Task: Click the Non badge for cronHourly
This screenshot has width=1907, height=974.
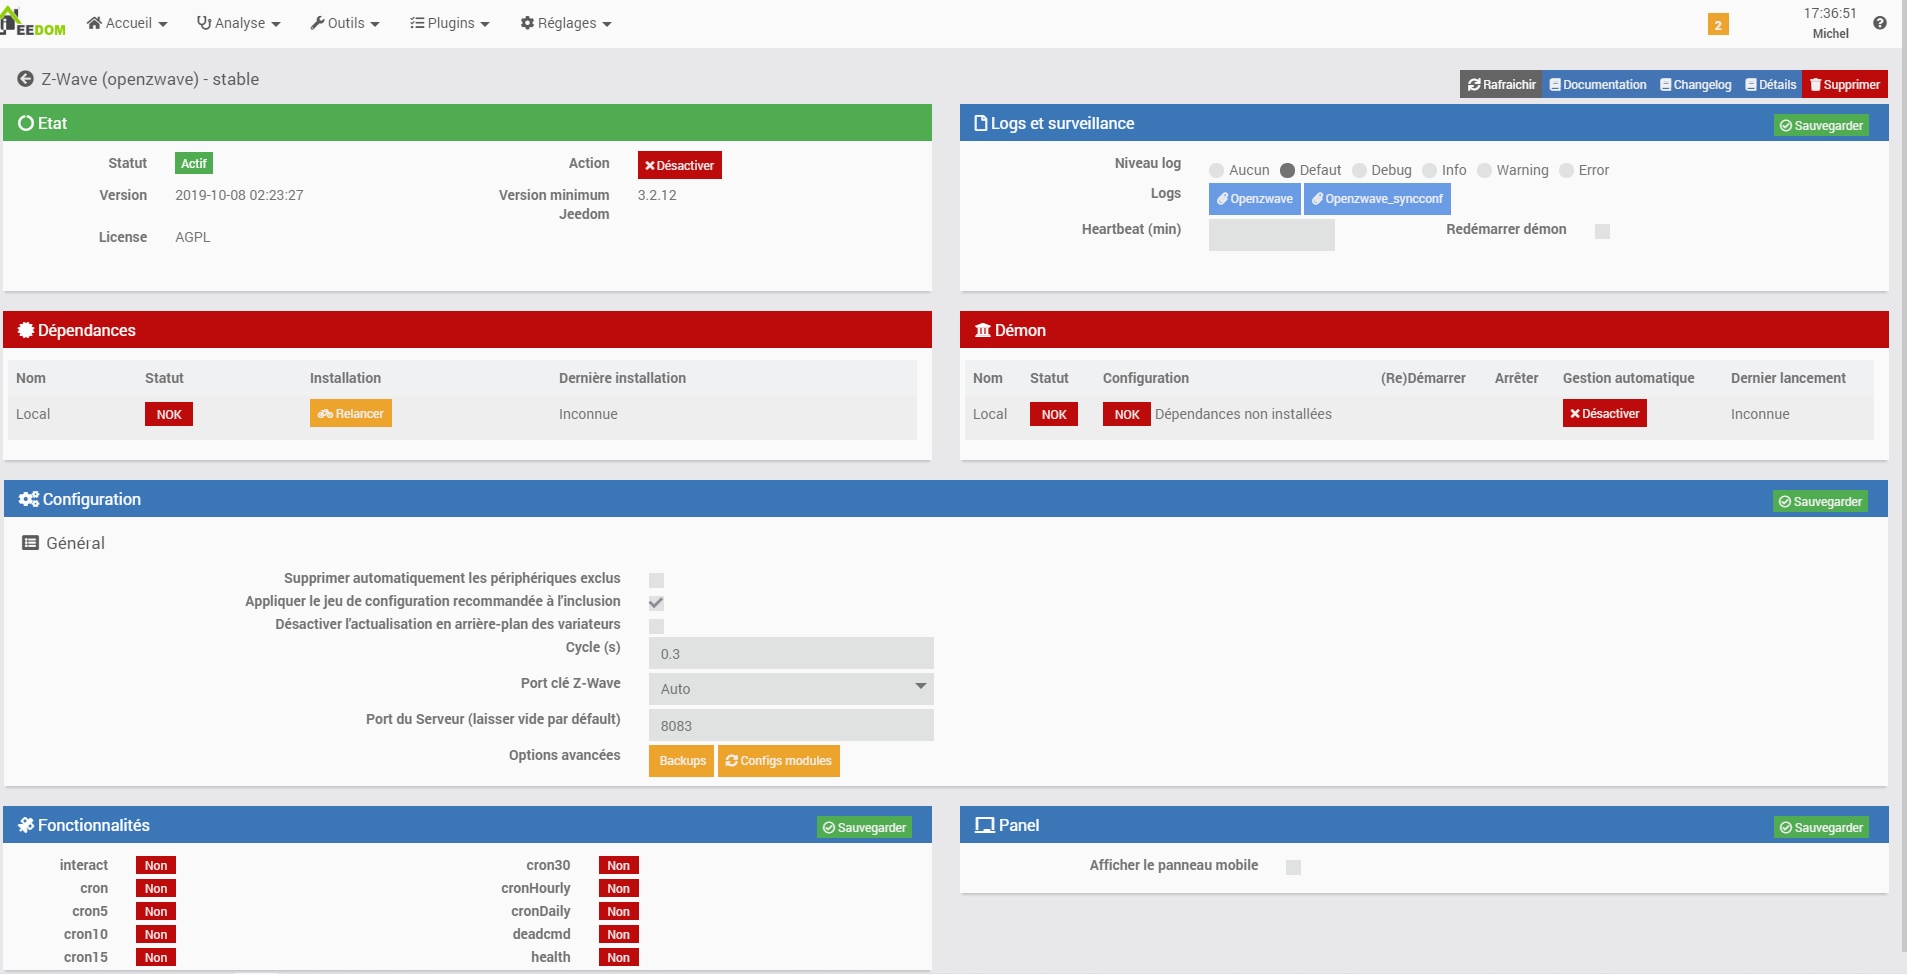Action: tap(619, 889)
